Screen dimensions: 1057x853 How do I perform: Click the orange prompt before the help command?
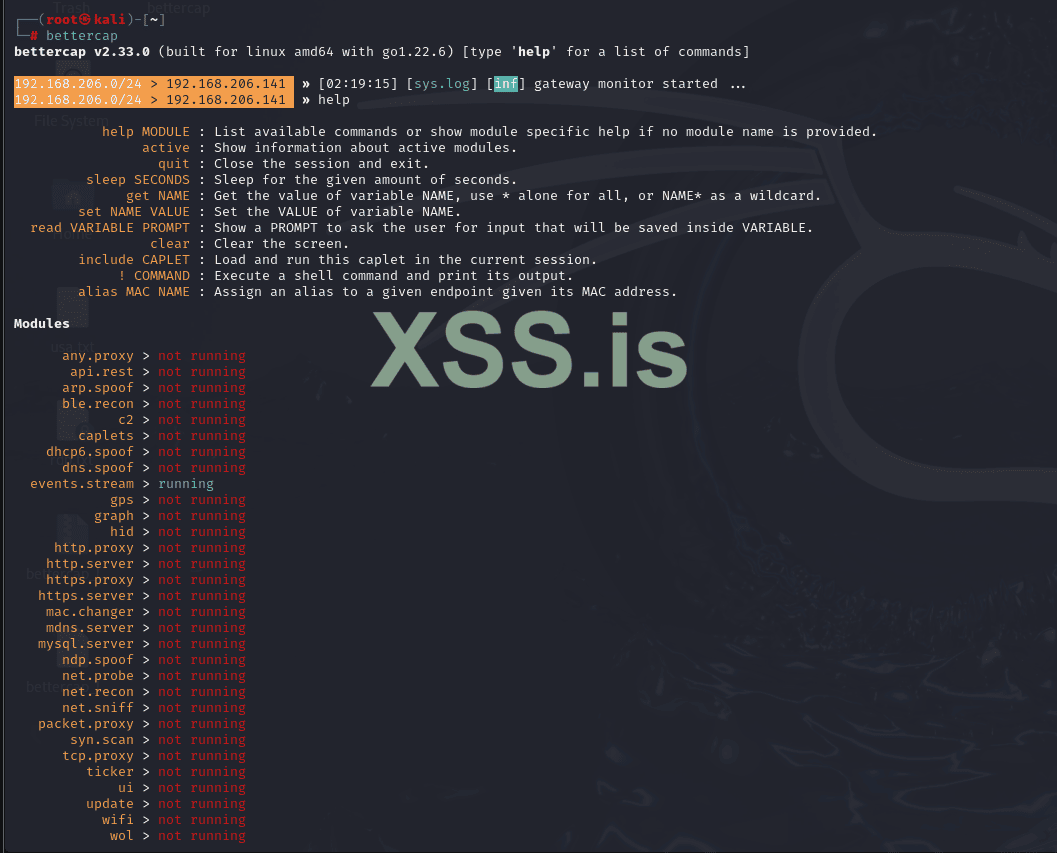click(154, 100)
